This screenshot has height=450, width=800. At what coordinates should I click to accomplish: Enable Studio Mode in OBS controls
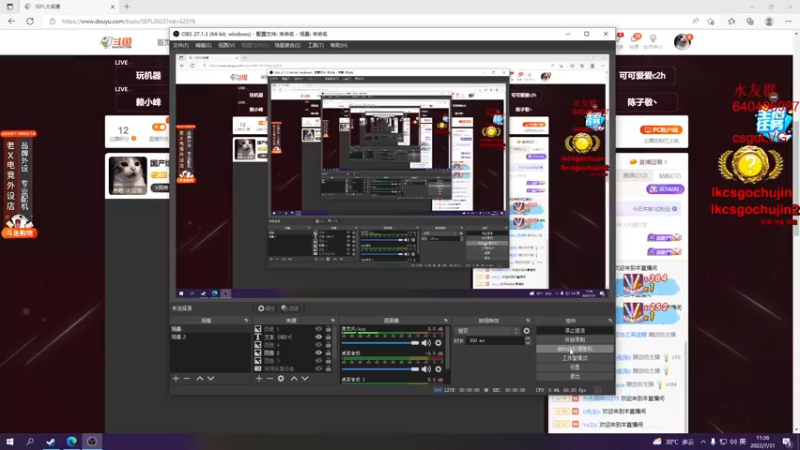coord(574,358)
